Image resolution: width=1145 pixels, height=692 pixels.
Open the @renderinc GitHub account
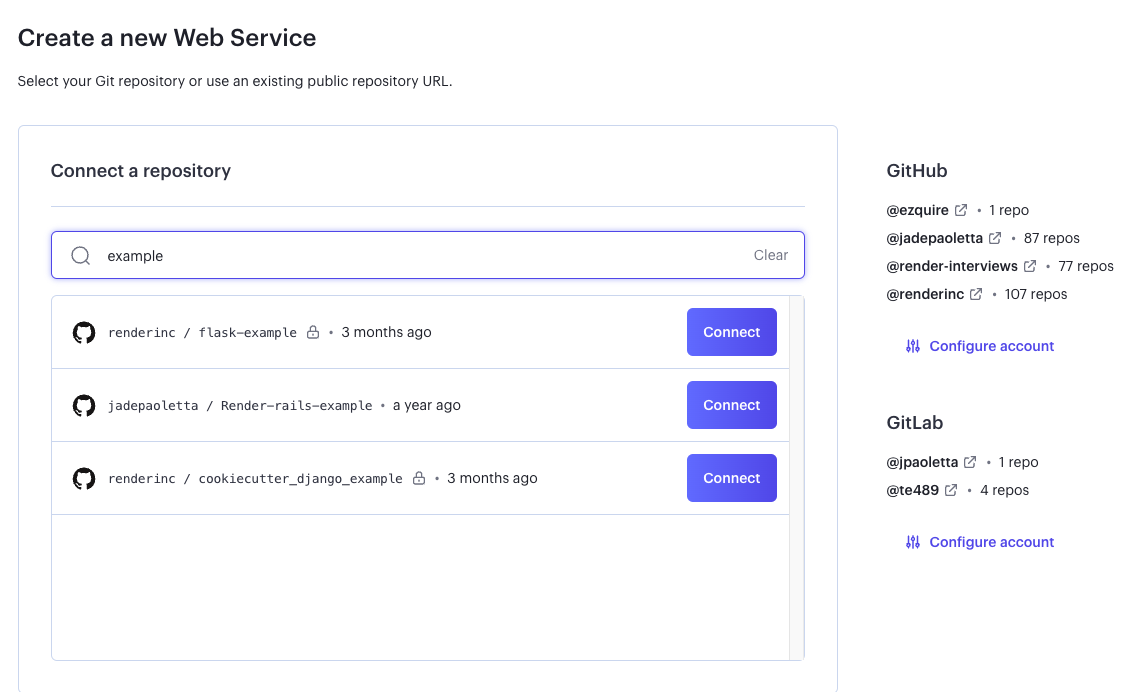point(925,294)
